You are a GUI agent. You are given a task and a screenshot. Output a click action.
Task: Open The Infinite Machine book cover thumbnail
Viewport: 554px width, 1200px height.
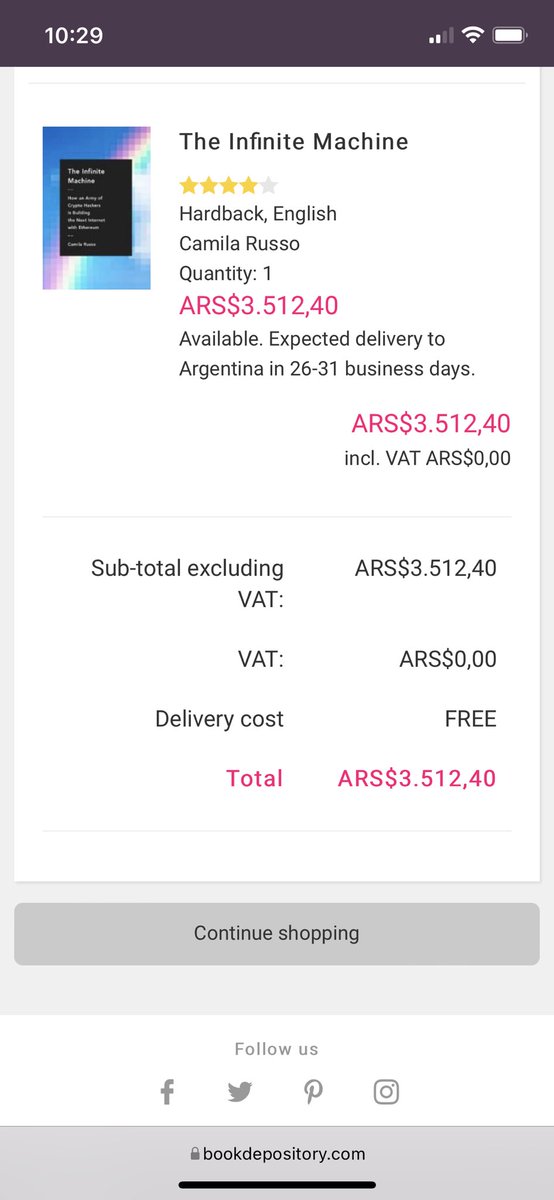(x=97, y=208)
